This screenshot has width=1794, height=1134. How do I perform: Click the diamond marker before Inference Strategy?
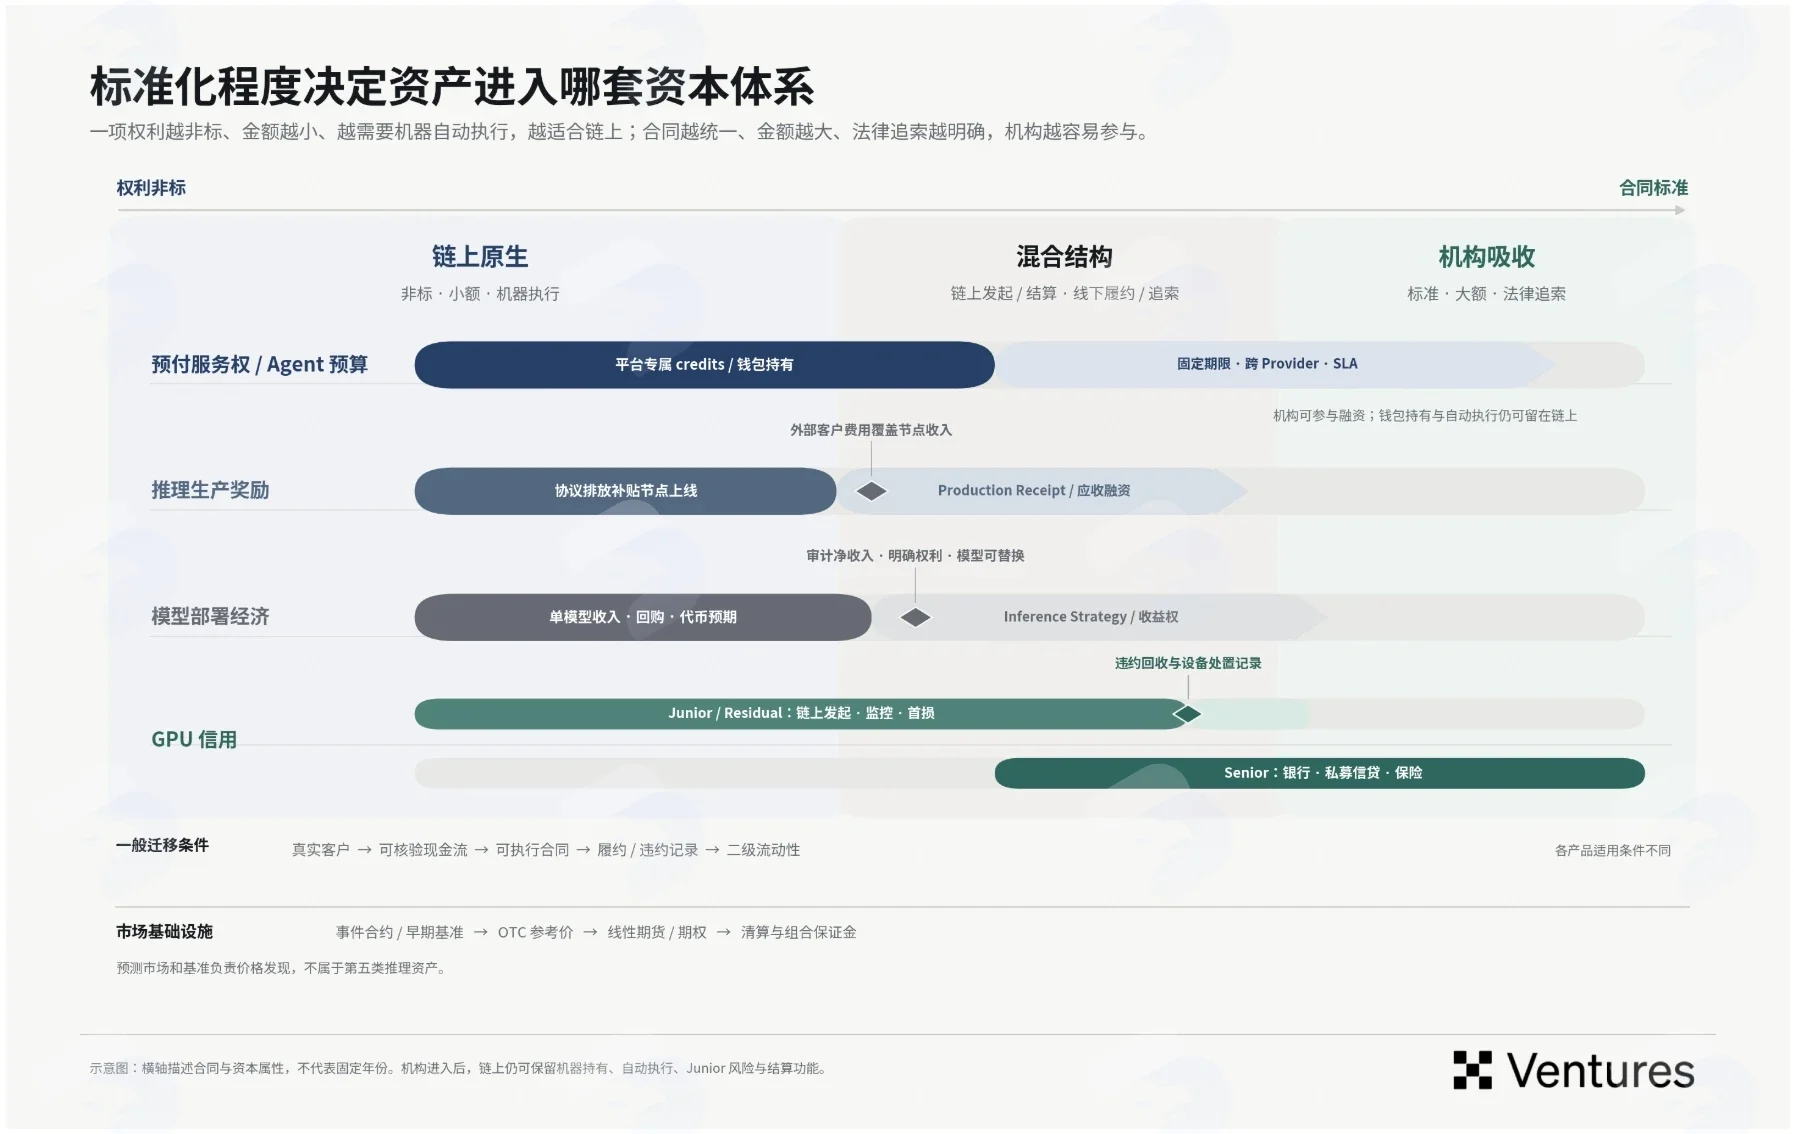915,617
